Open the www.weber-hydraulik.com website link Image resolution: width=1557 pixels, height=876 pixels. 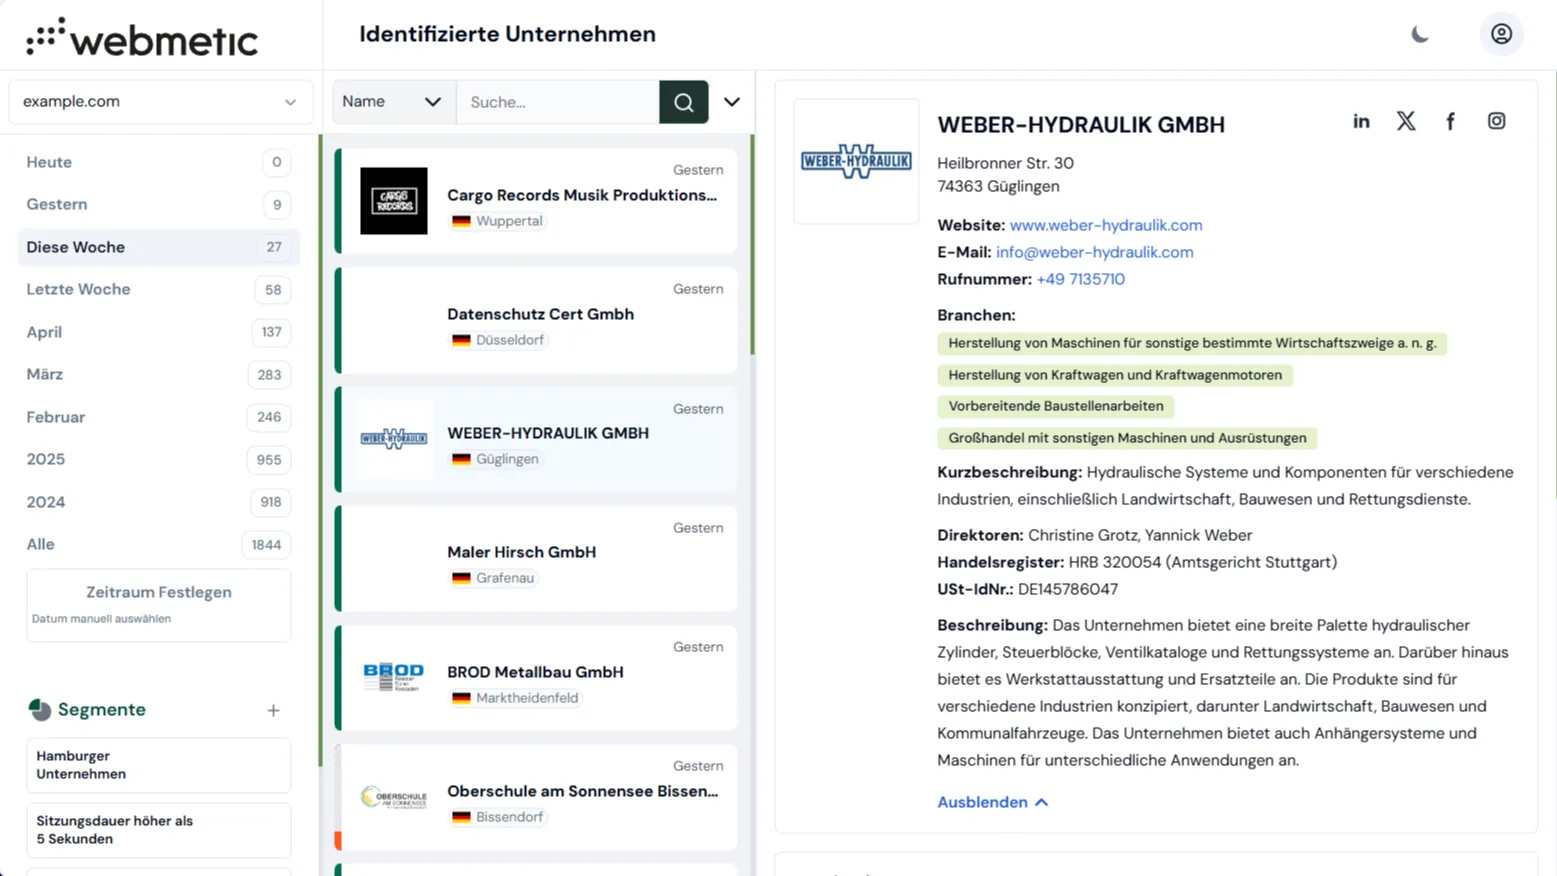1104,225
